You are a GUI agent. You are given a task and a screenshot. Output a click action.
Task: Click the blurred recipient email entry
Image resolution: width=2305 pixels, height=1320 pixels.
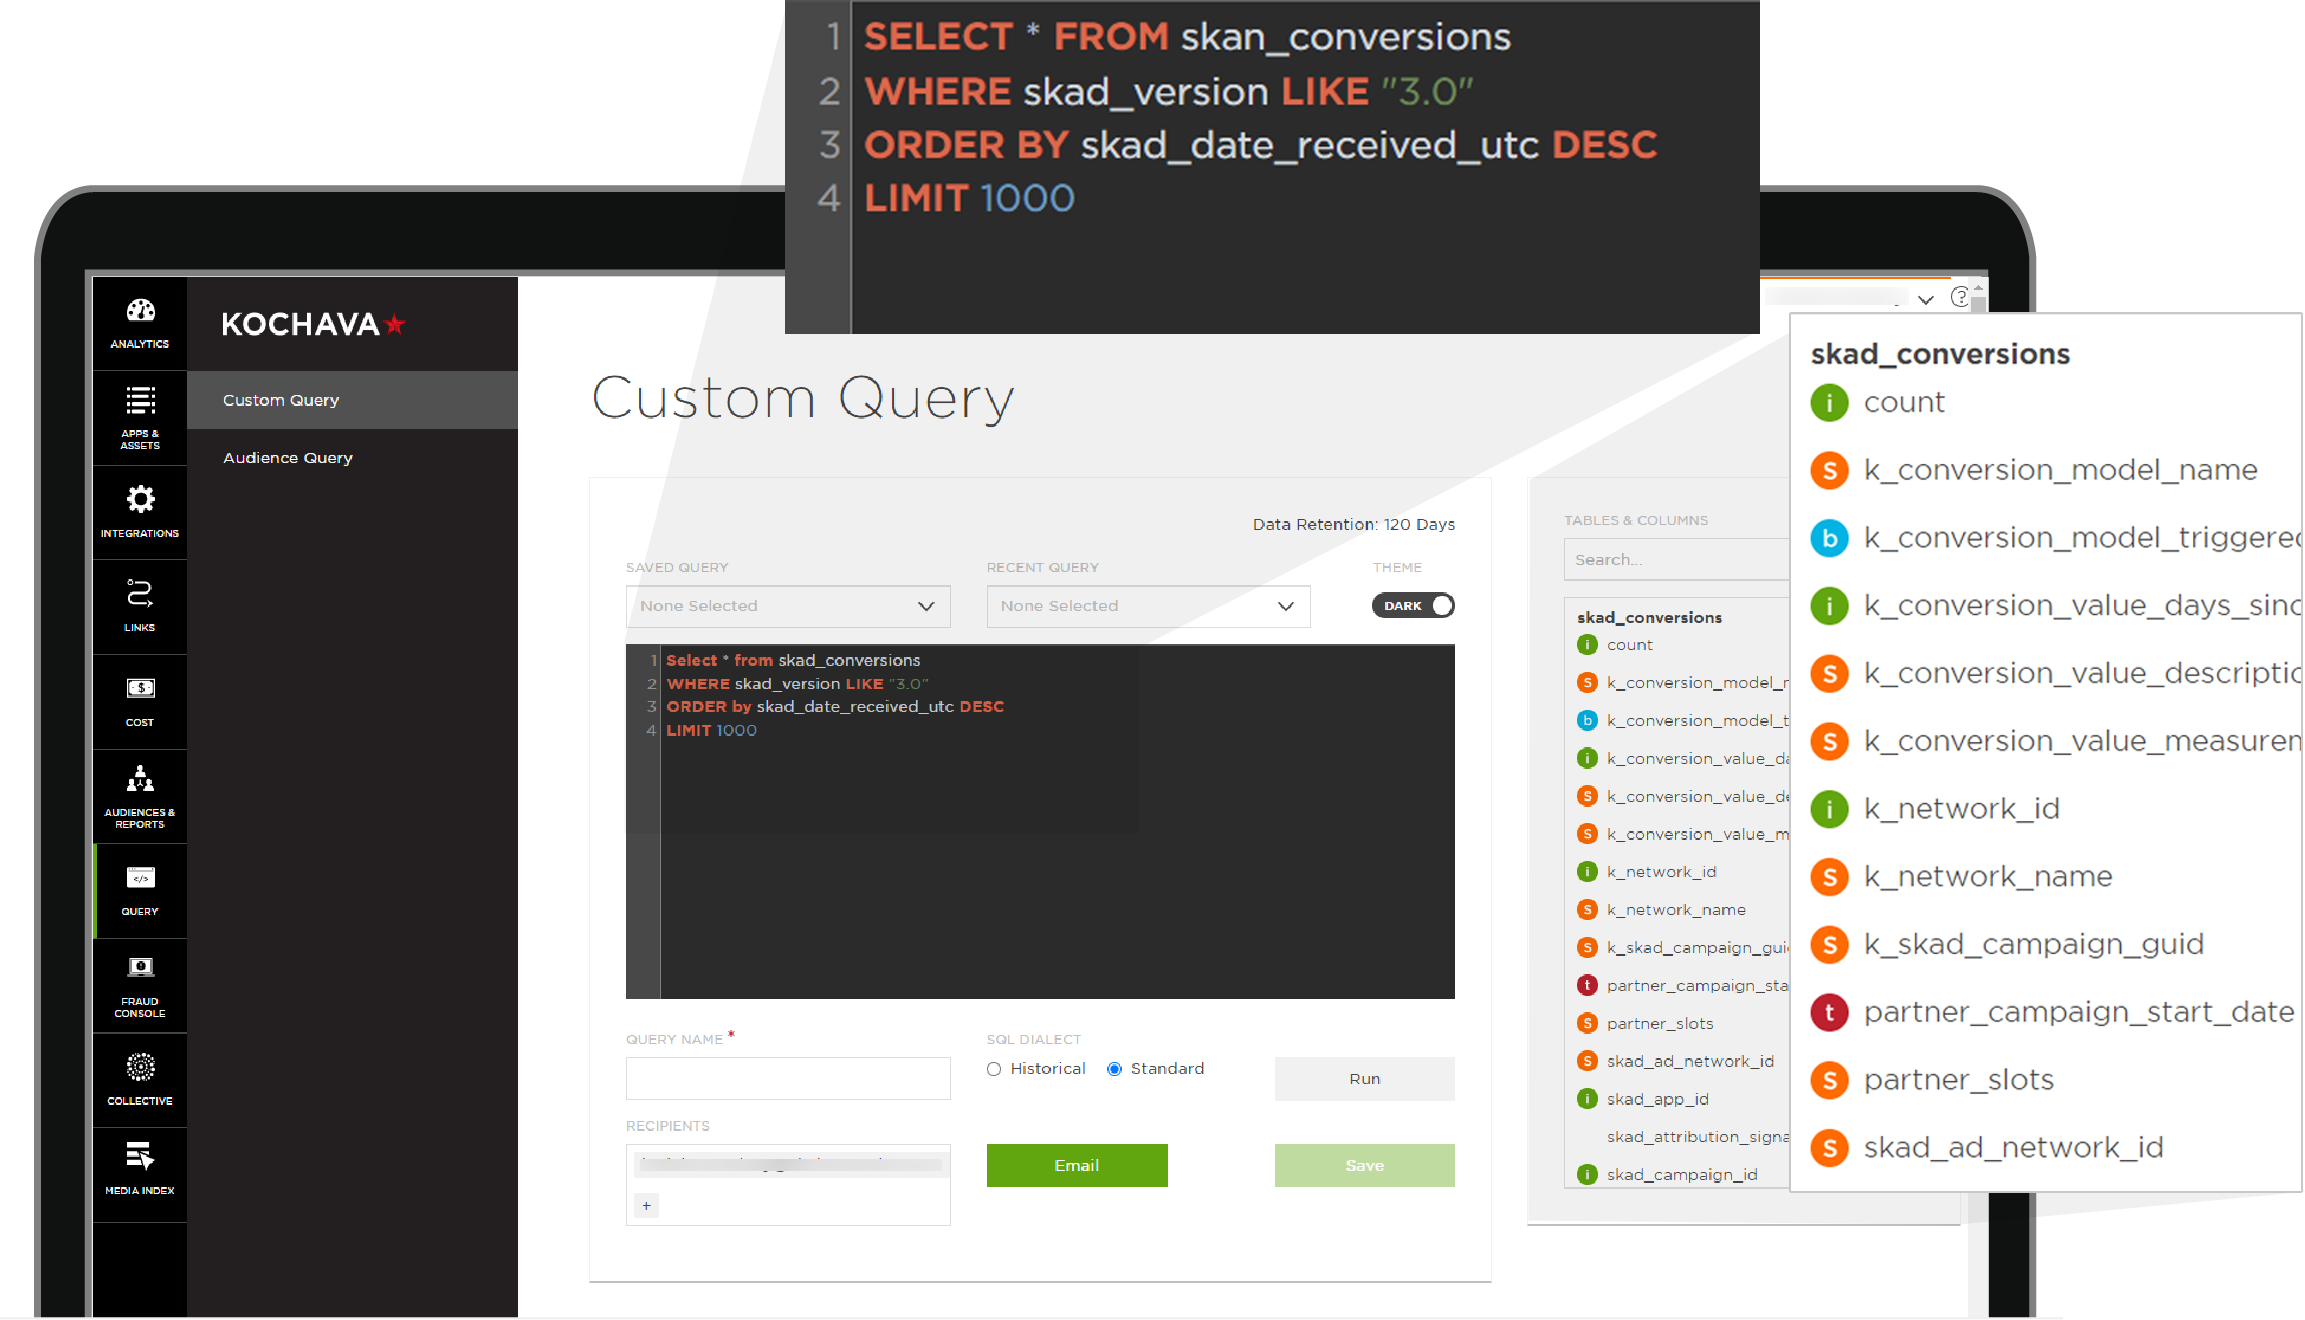tap(790, 1164)
